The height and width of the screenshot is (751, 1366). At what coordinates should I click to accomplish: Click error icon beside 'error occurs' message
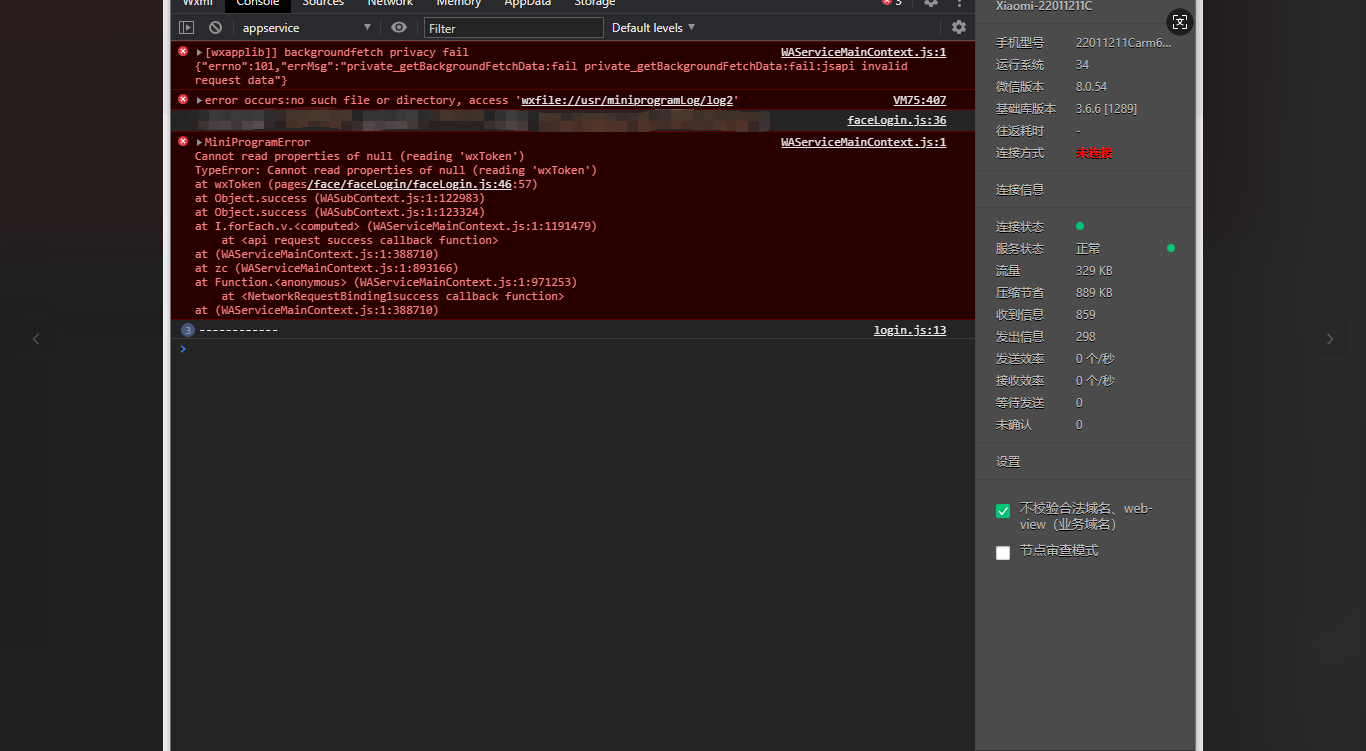(183, 99)
